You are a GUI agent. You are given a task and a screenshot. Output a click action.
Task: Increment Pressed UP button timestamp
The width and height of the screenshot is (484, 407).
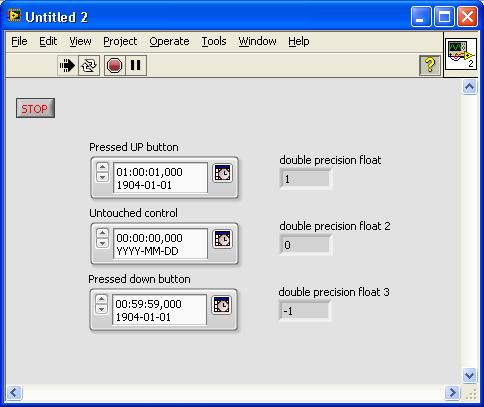[x=103, y=167]
